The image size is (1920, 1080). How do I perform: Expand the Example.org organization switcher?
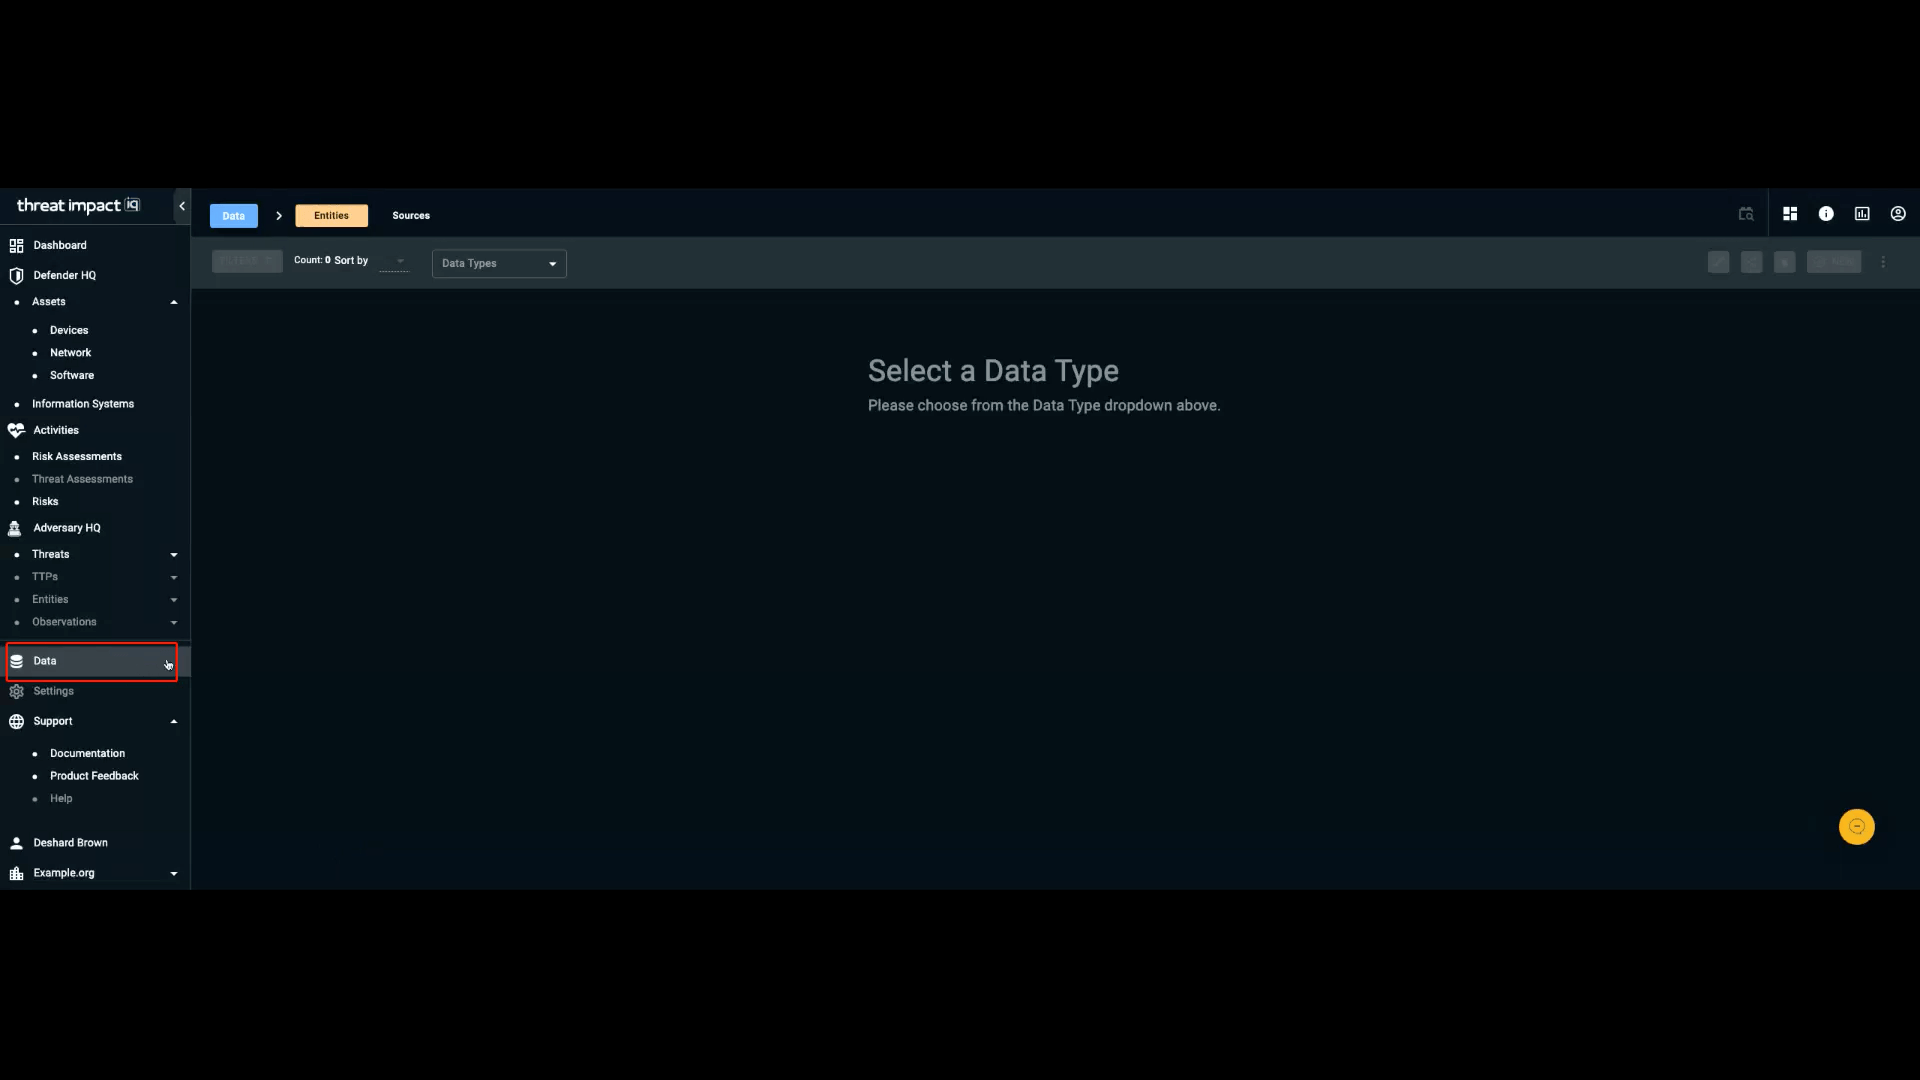[174, 874]
